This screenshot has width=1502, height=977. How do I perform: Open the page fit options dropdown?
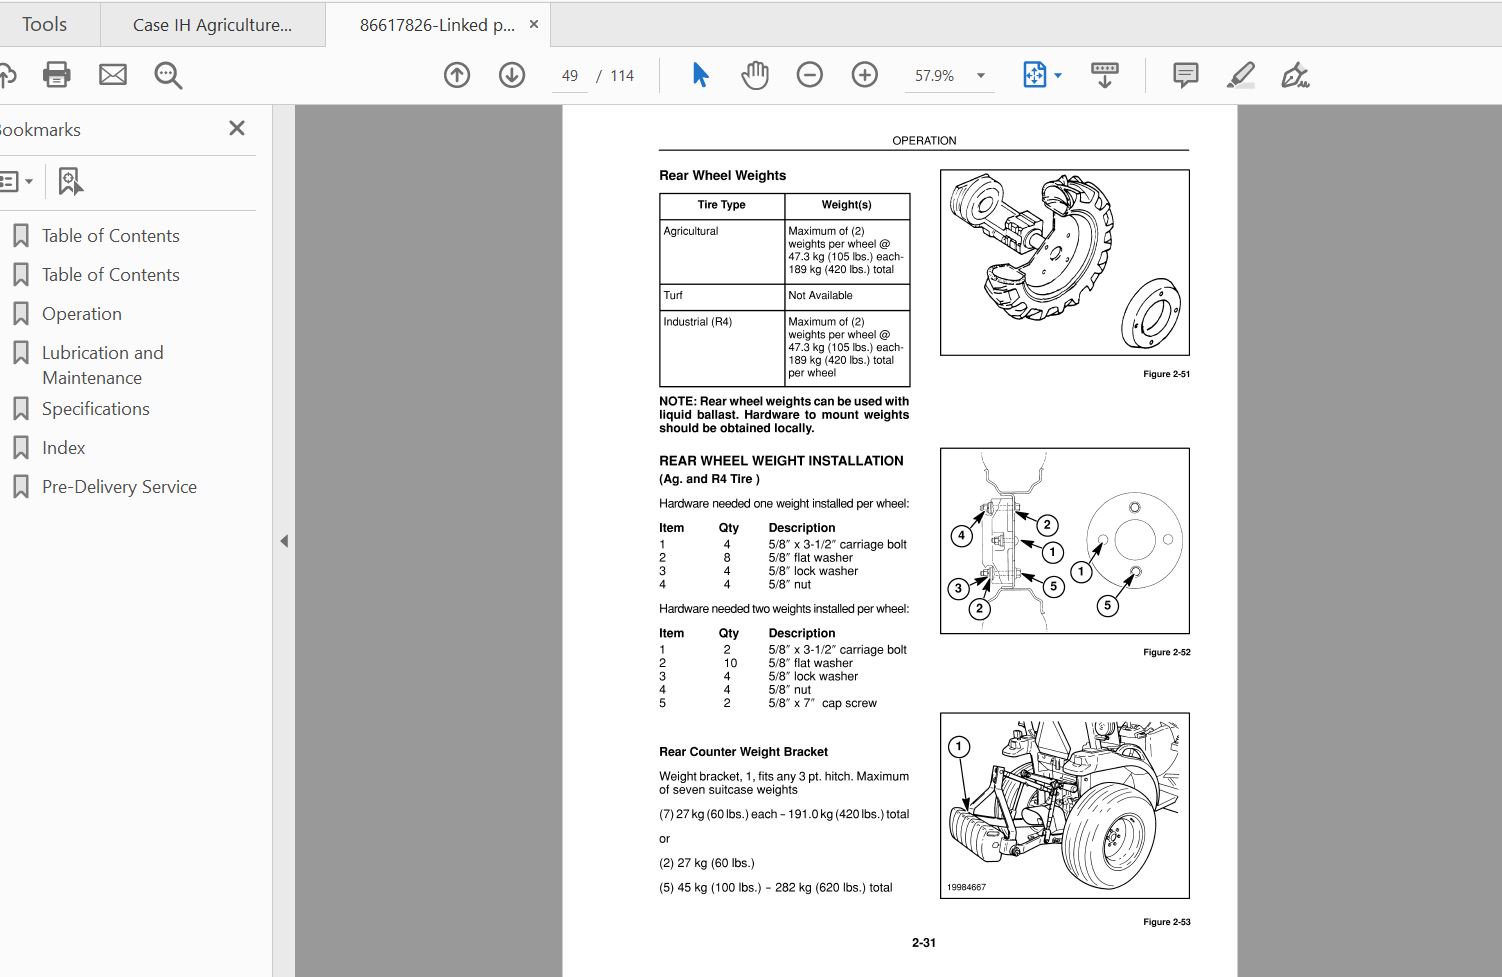pos(1056,74)
